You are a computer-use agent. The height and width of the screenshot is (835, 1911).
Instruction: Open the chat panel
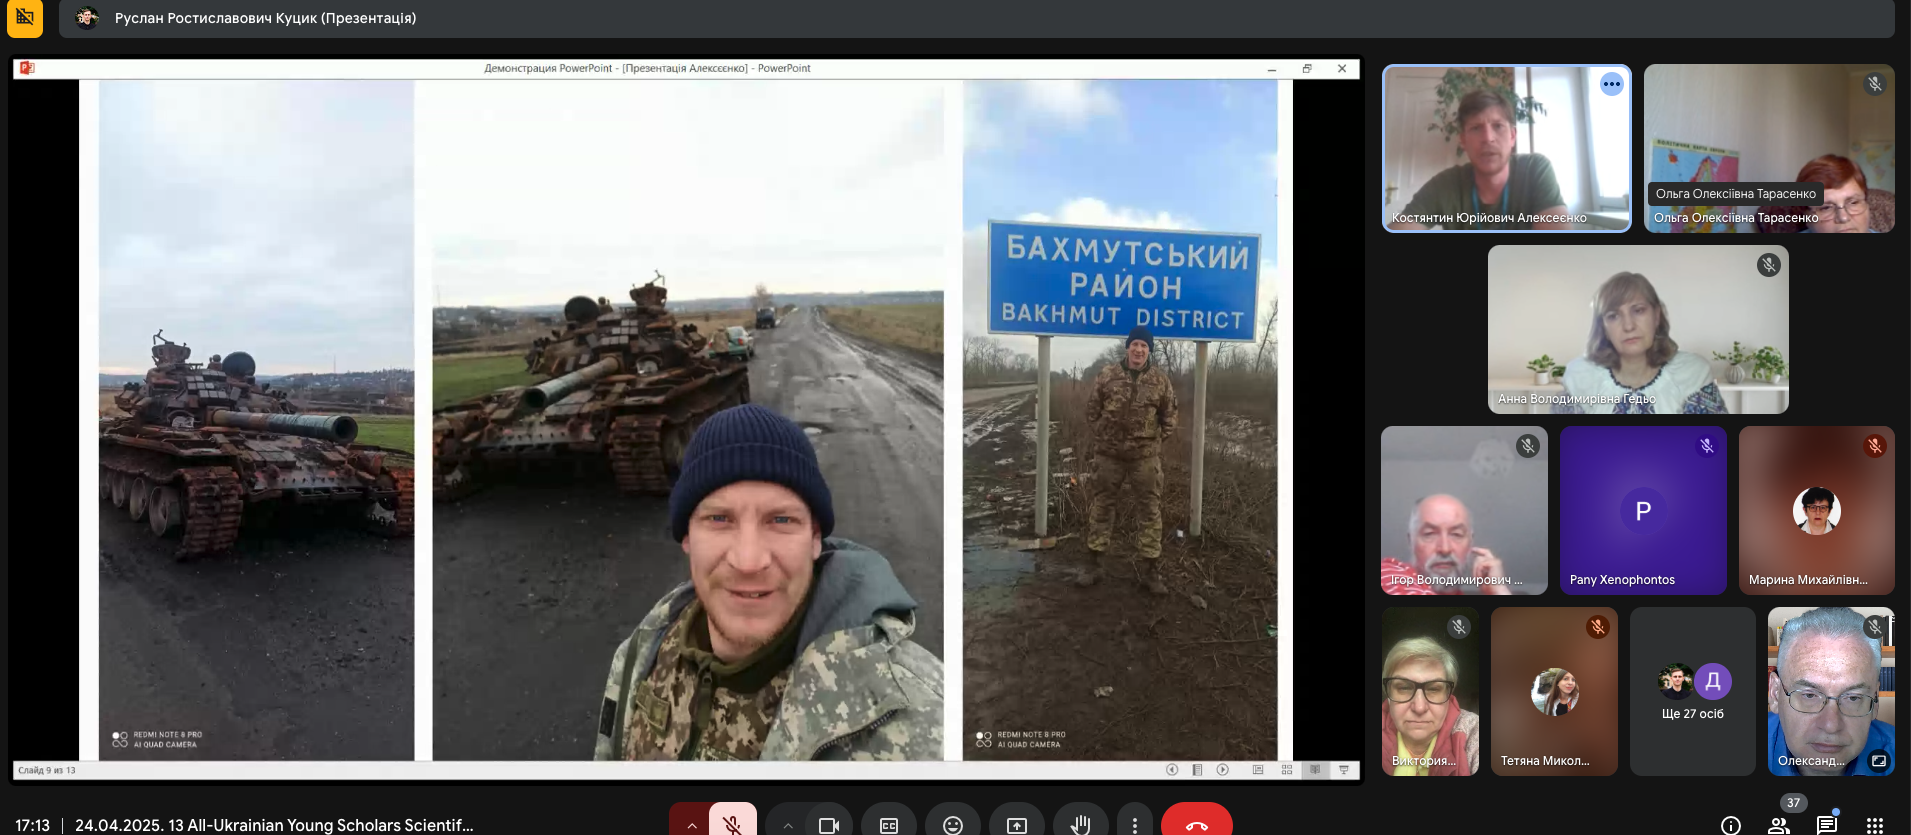[1826, 824]
